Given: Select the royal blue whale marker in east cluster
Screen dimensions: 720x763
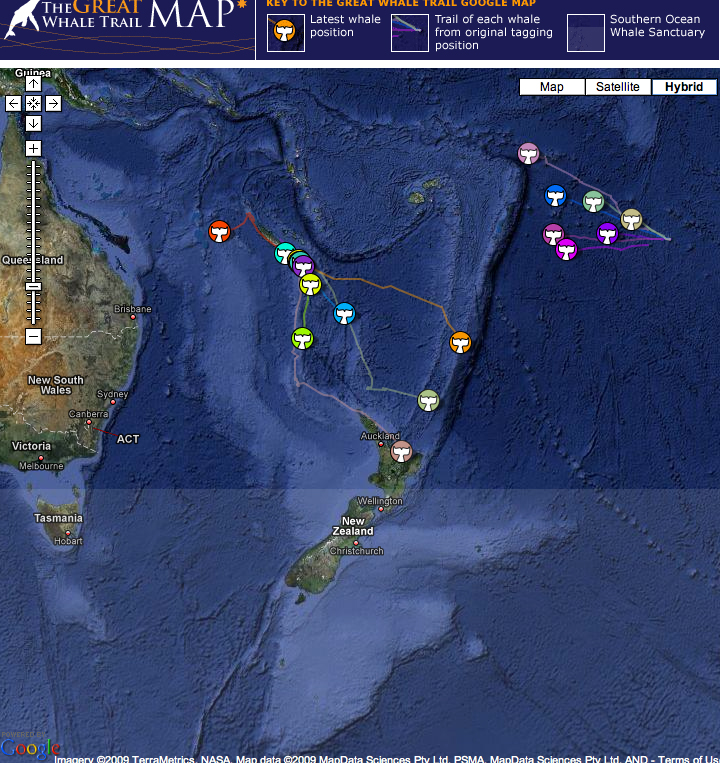Looking at the screenshot, I should click(x=556, y=196).
